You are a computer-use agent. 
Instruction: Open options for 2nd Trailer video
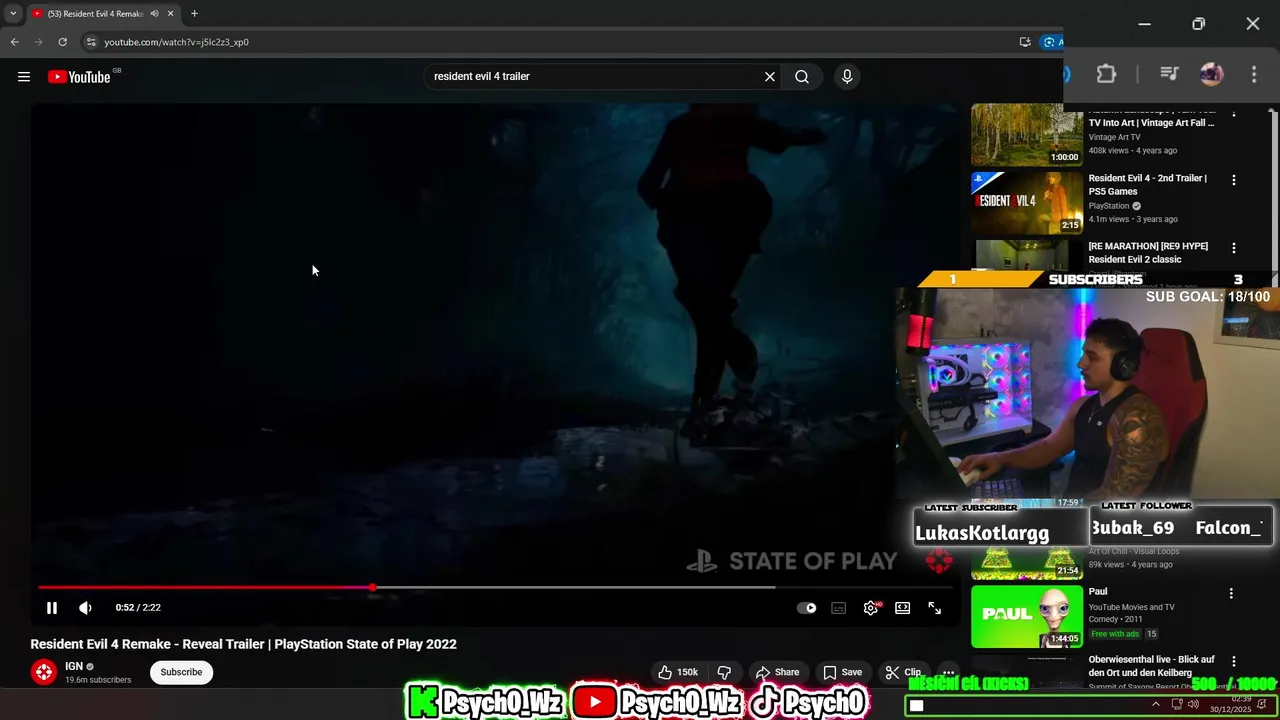point(1233,180)
